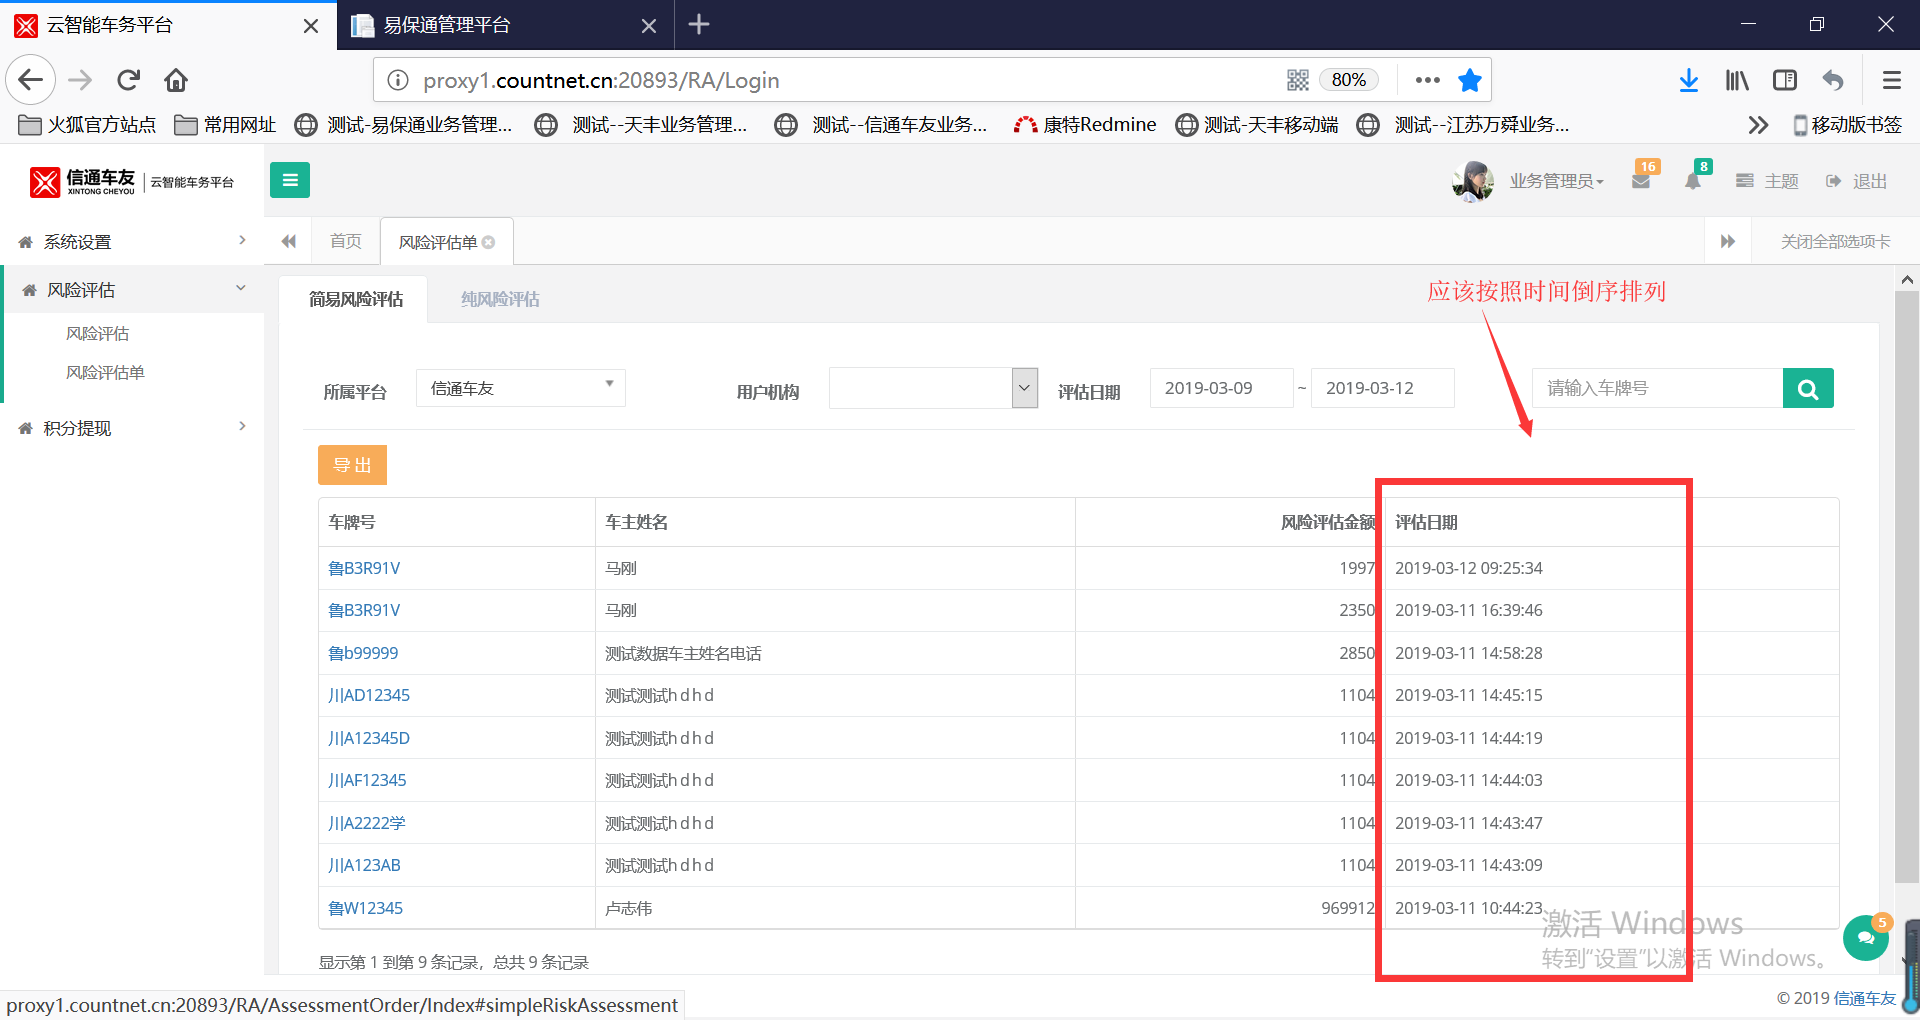Open the 鲁b99999 license plate link
This screenshot has height=1020, width=1920.
pos(363,653)
